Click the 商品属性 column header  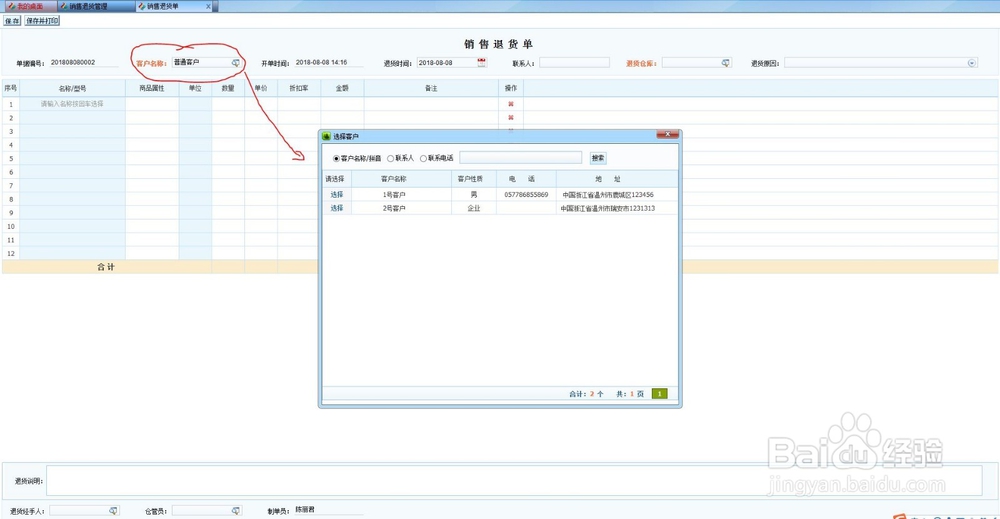pyautogui.click(x=152, y=88)
